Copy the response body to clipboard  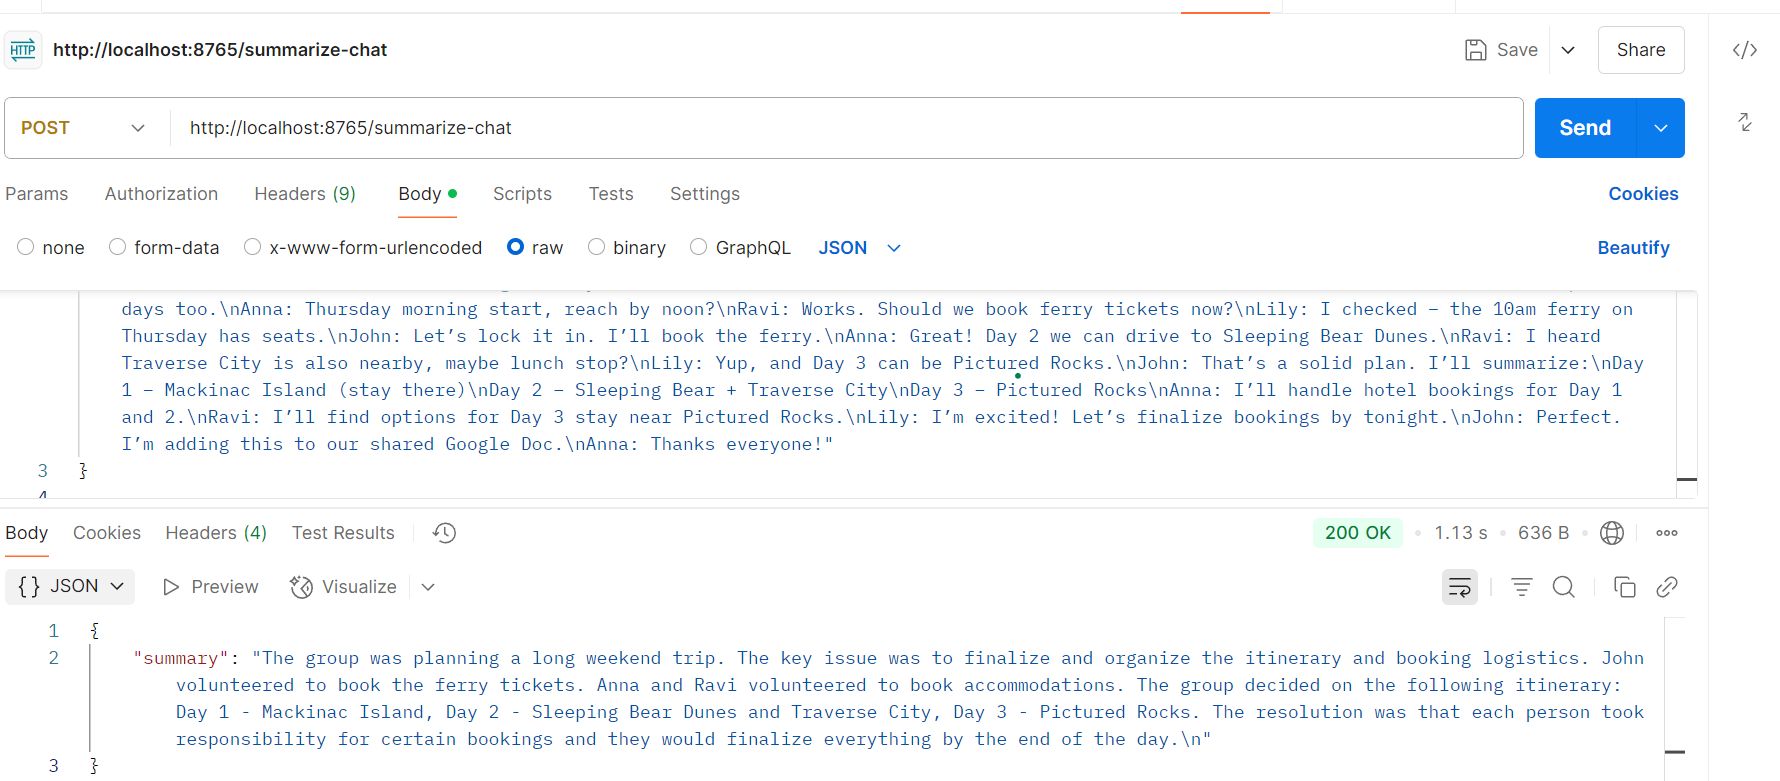pyautogui.click(x=1625, y=587)
